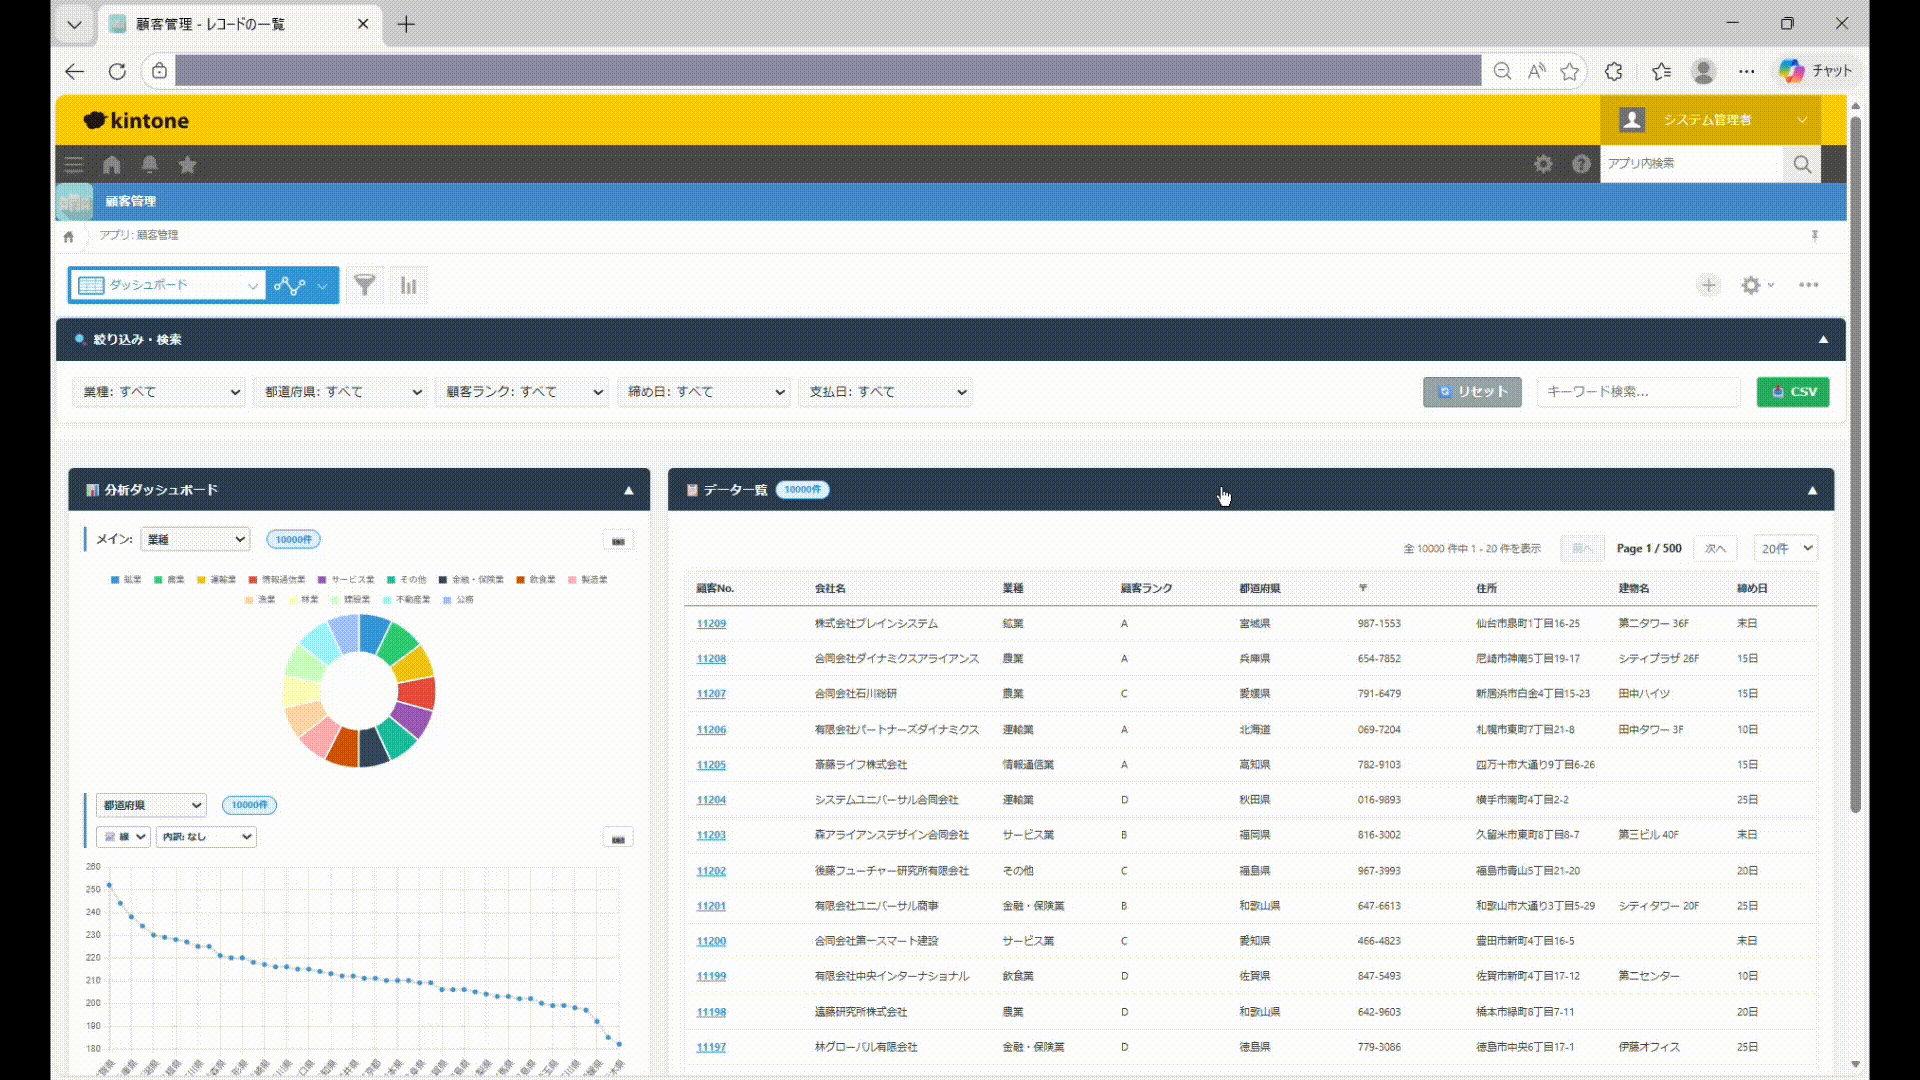
Task: Open the 業種 filter dropdown
Action: [160, 392]
